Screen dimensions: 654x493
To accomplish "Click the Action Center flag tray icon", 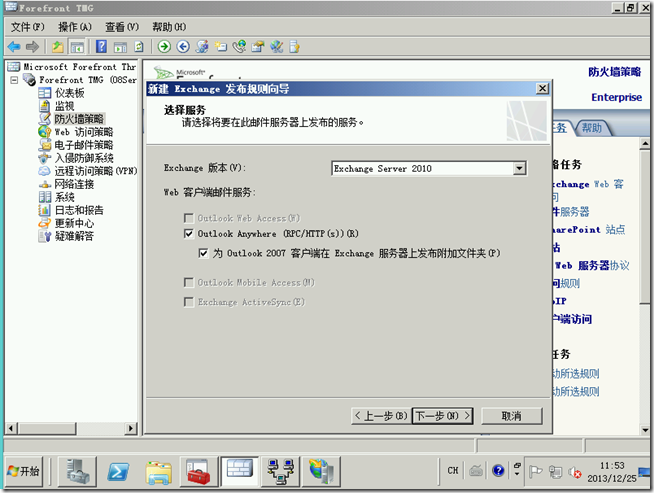I will click(535, 472).
